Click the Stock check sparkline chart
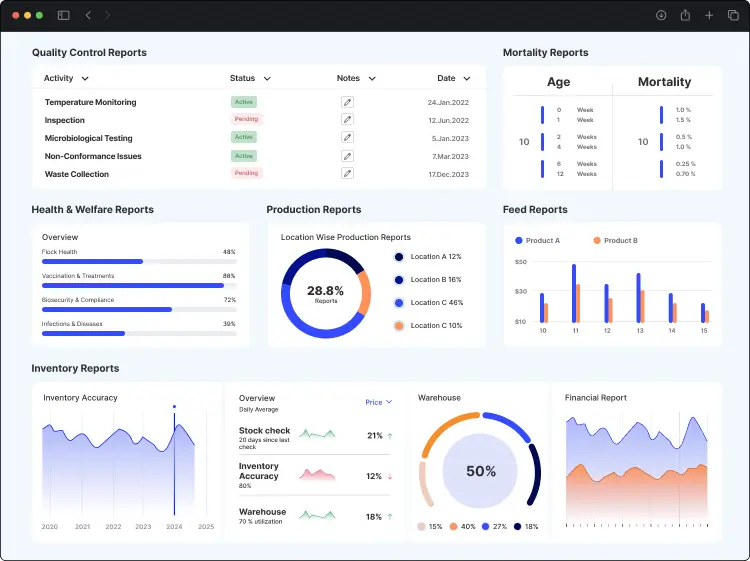The height and width of the screenshot is (561, 750). click(x=317, y=434)
